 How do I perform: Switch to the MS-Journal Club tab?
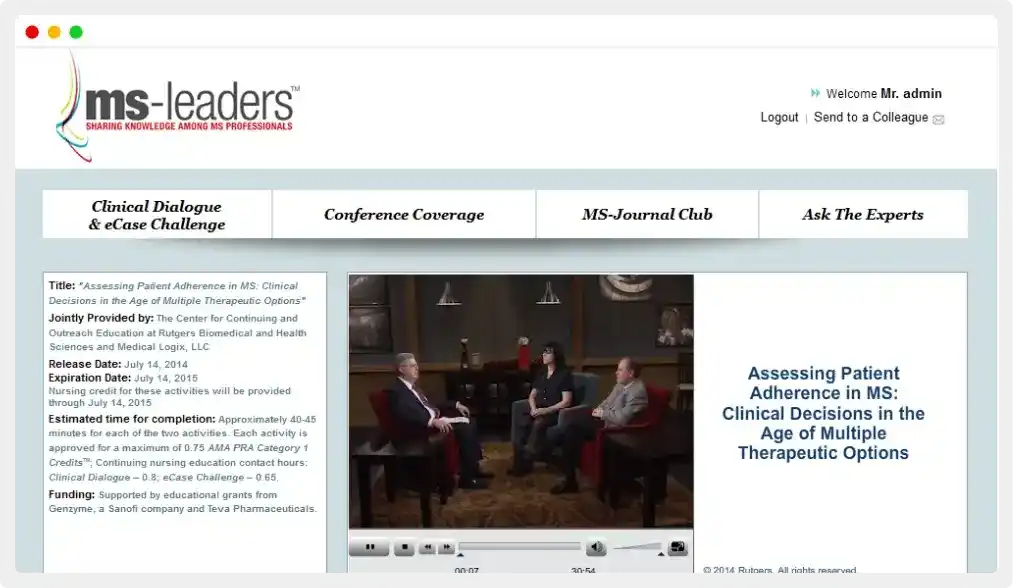(647, 215)
